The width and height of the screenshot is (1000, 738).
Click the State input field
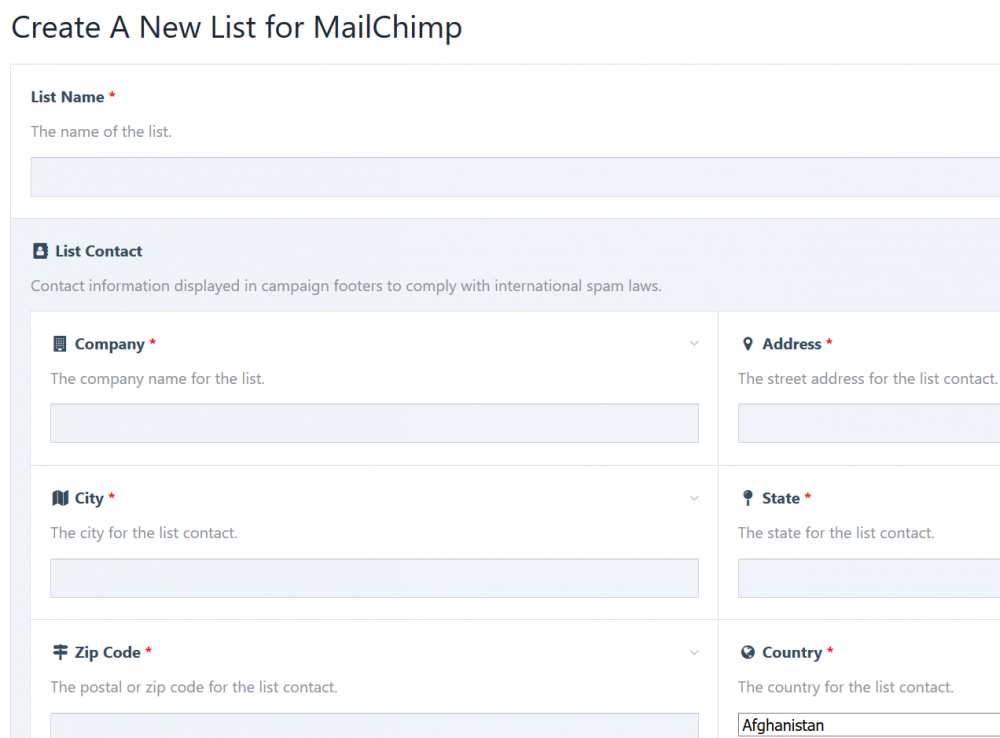[x=868, y=578]
